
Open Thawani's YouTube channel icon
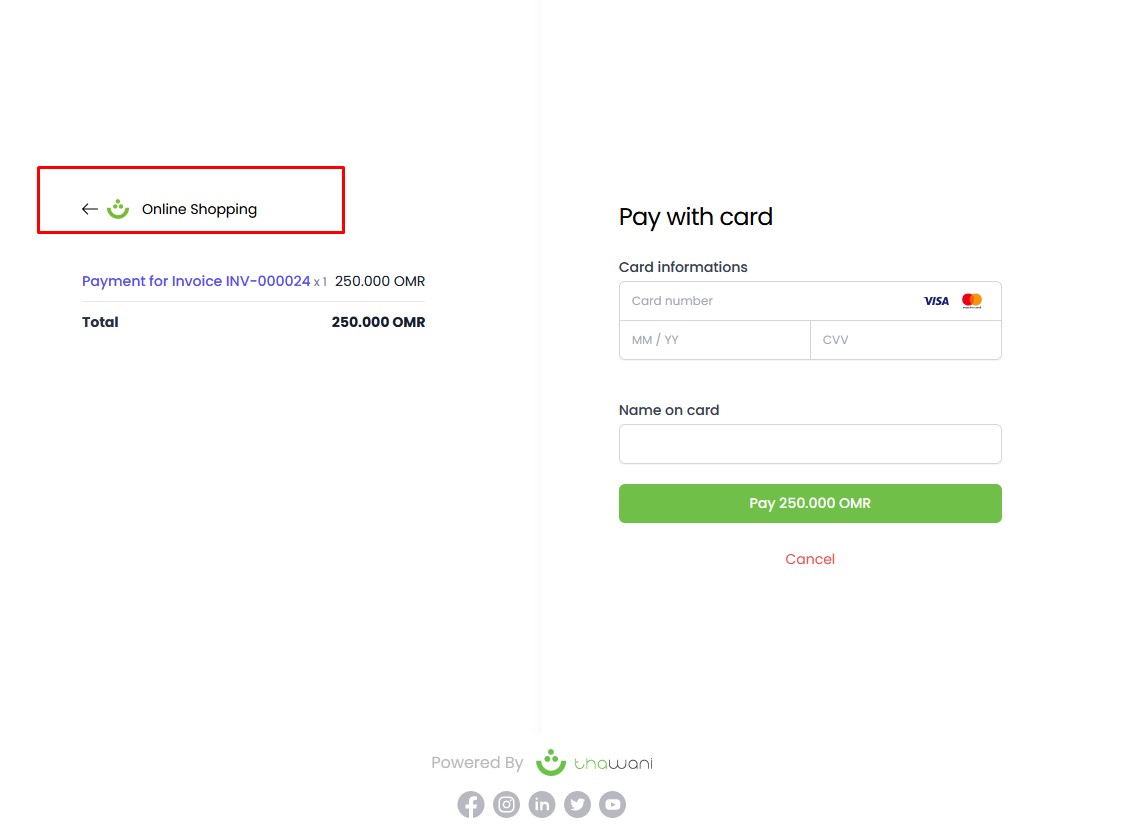point(612,804)
